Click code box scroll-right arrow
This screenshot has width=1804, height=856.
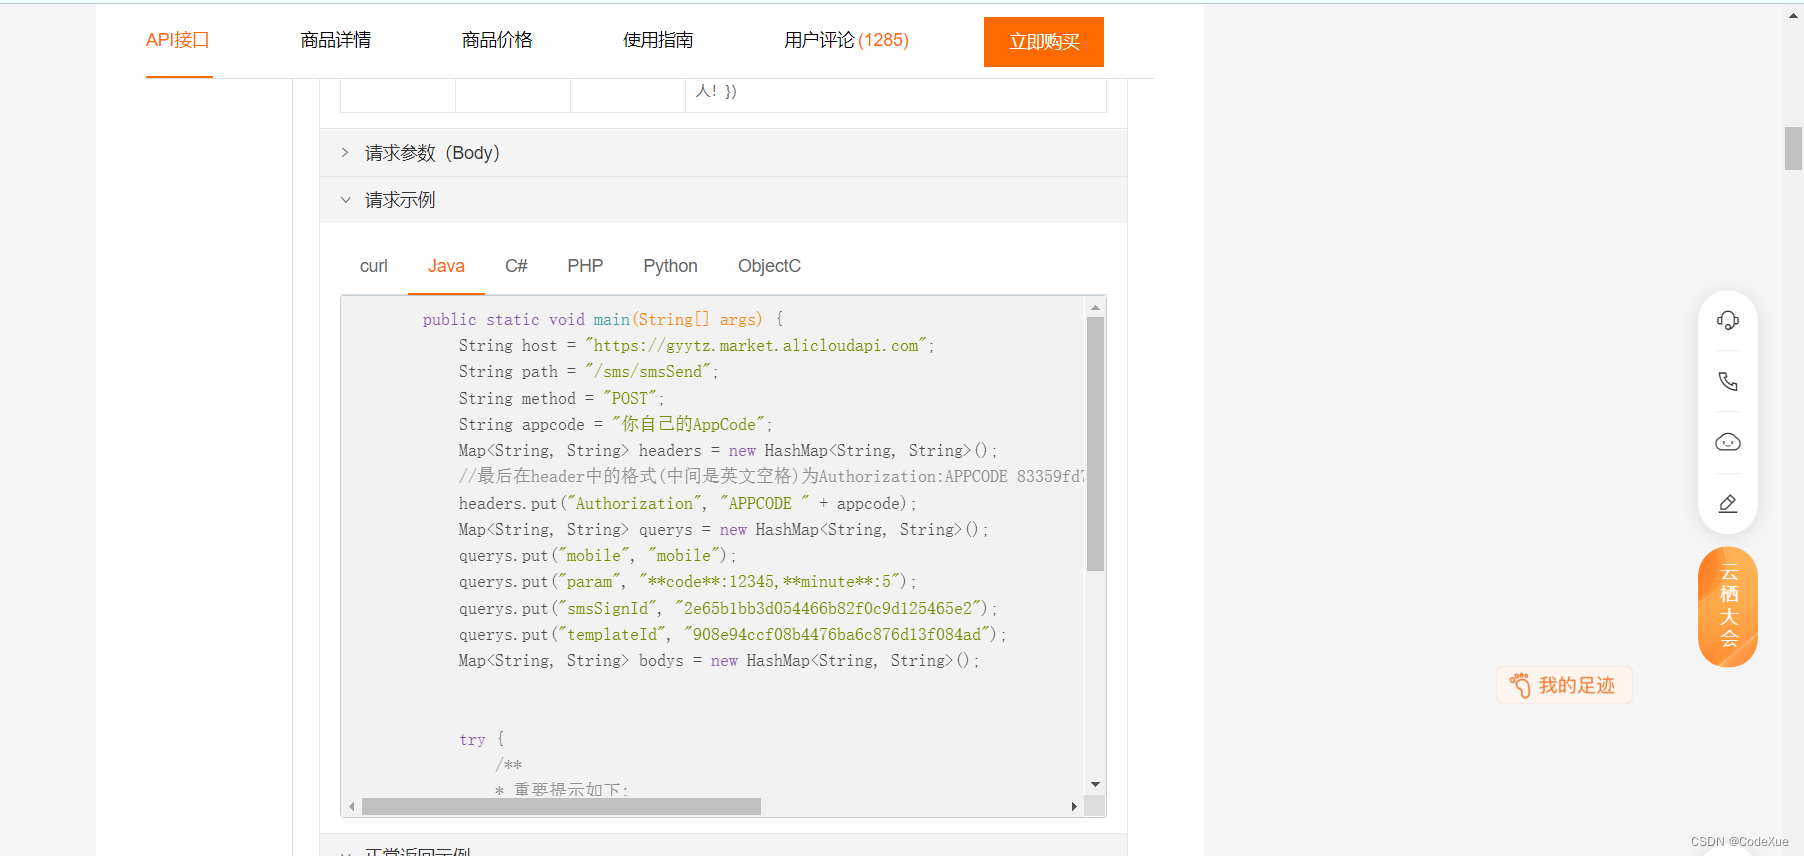click(1074, 806)
